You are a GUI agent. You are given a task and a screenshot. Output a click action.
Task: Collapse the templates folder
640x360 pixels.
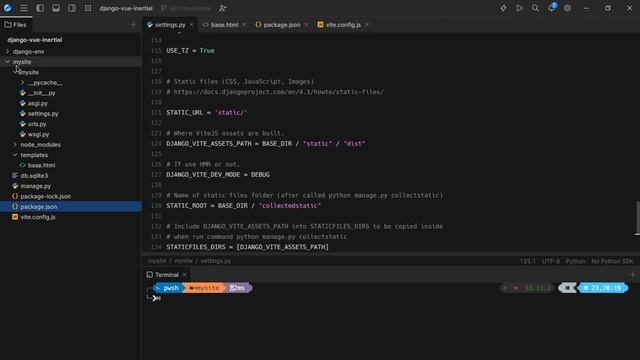pyautogui.click(x=15, y=155)
